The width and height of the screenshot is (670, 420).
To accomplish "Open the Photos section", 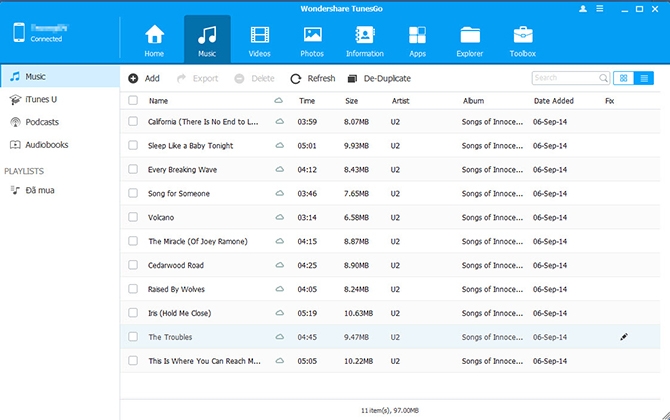I will point(312,41).
